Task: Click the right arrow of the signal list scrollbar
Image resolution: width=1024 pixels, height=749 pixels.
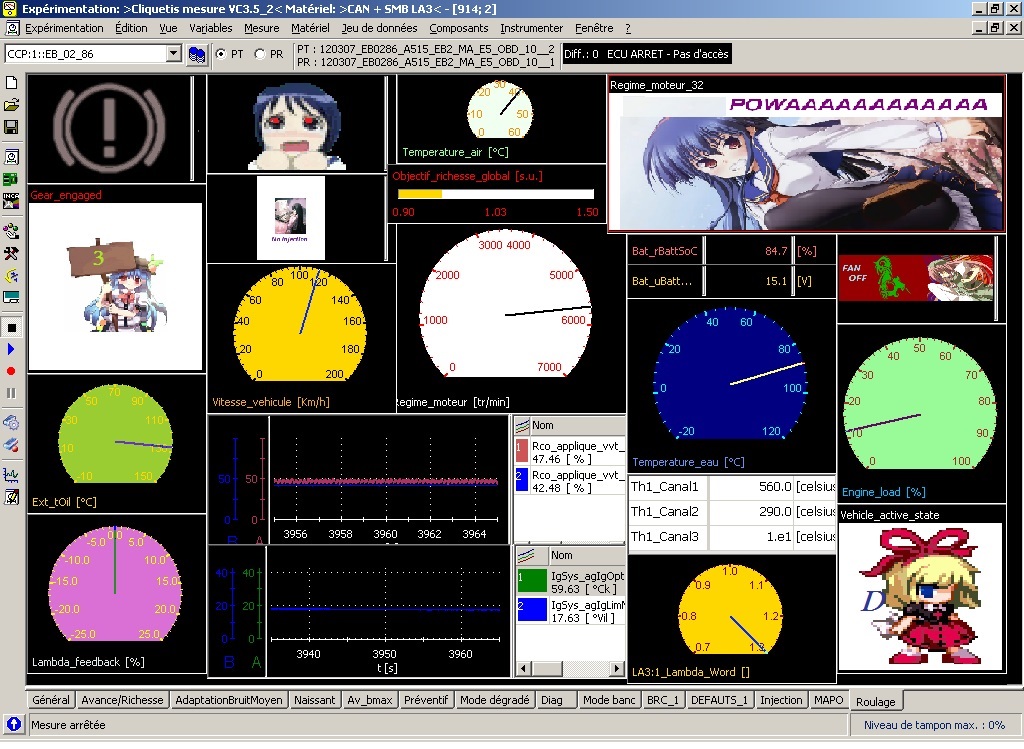Action: 617,669
